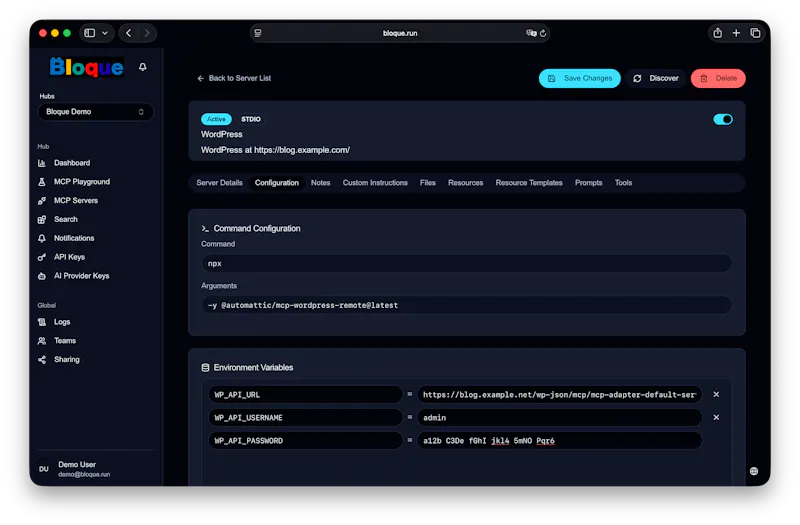Toggle the browser sidebar button
This screenshot has width=800, height=525.
[x=90, y=33]
